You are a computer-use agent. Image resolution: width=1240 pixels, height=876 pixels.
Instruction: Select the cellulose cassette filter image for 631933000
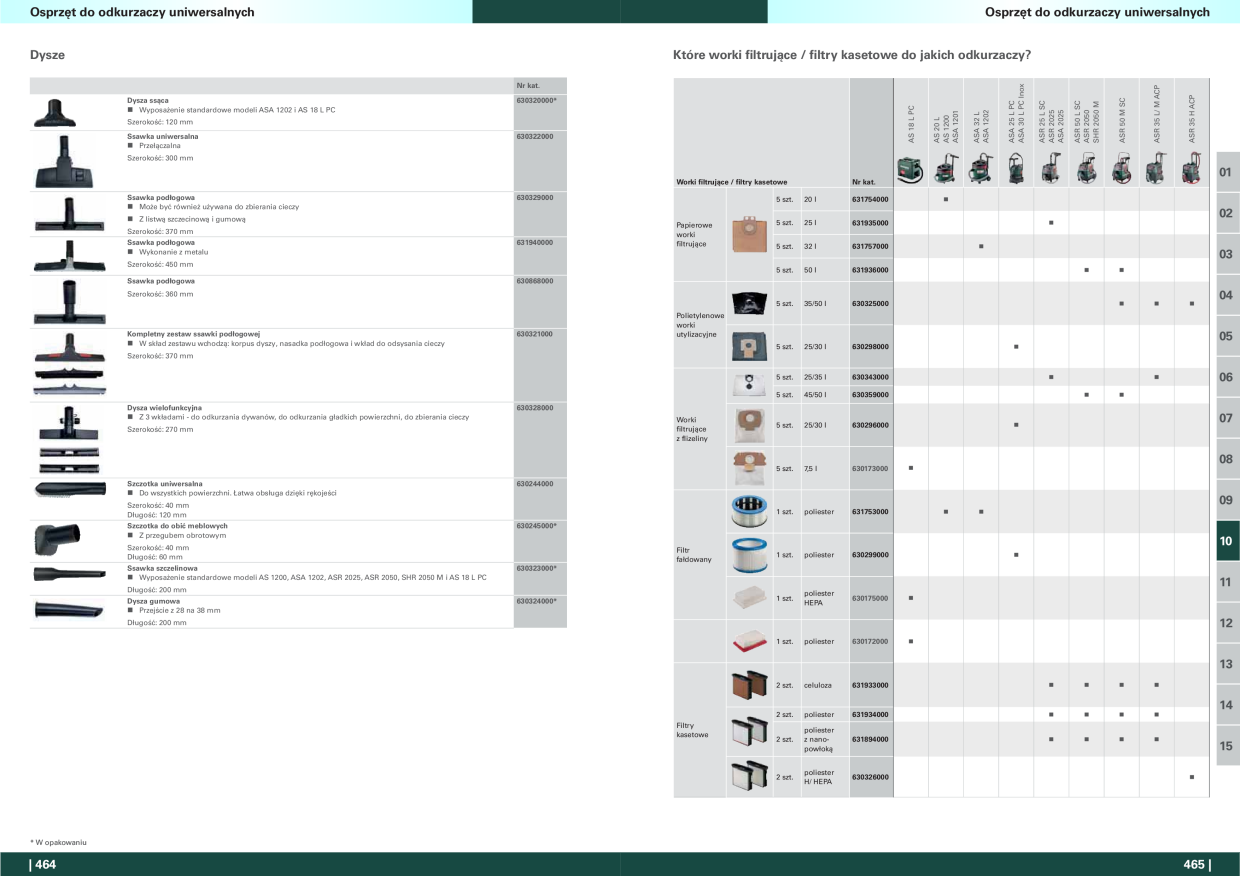coord(749,685)
